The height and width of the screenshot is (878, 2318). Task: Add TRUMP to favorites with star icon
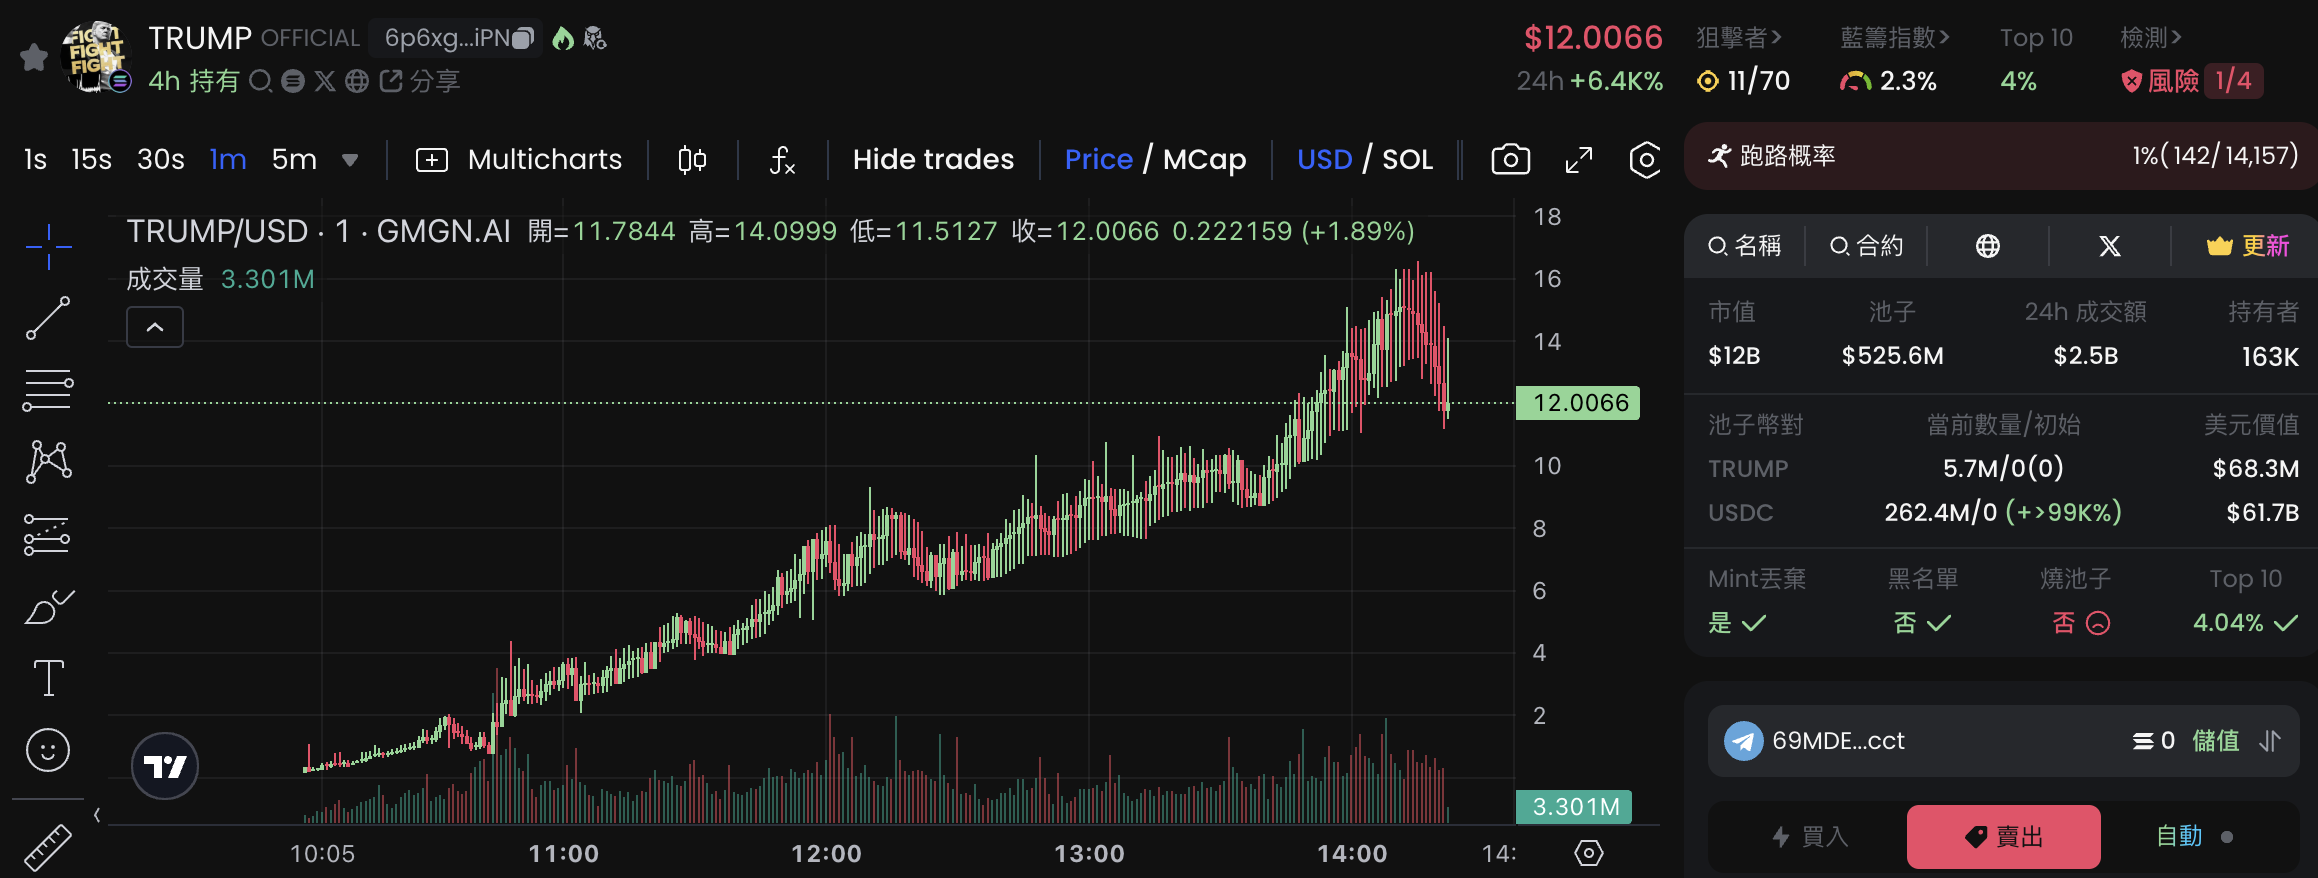(x=34, y=58)
